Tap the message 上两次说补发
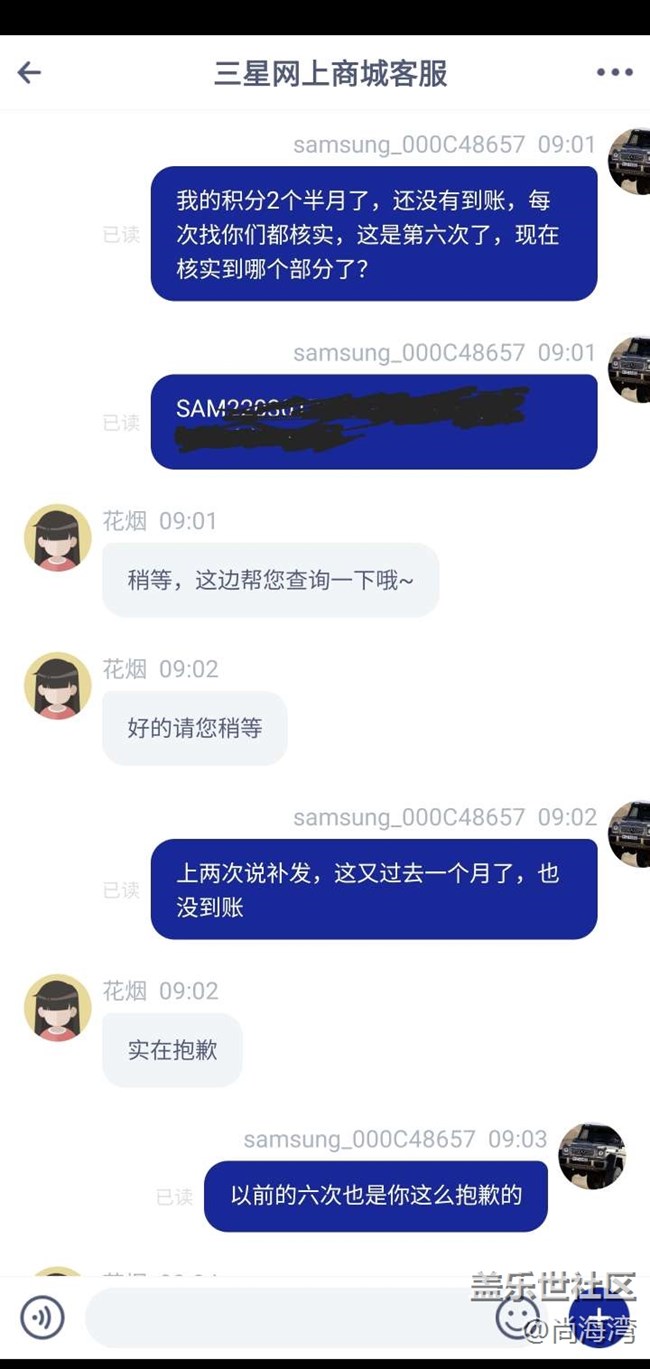The width and height of the screenshot is (650, 1369). (374, 889)
